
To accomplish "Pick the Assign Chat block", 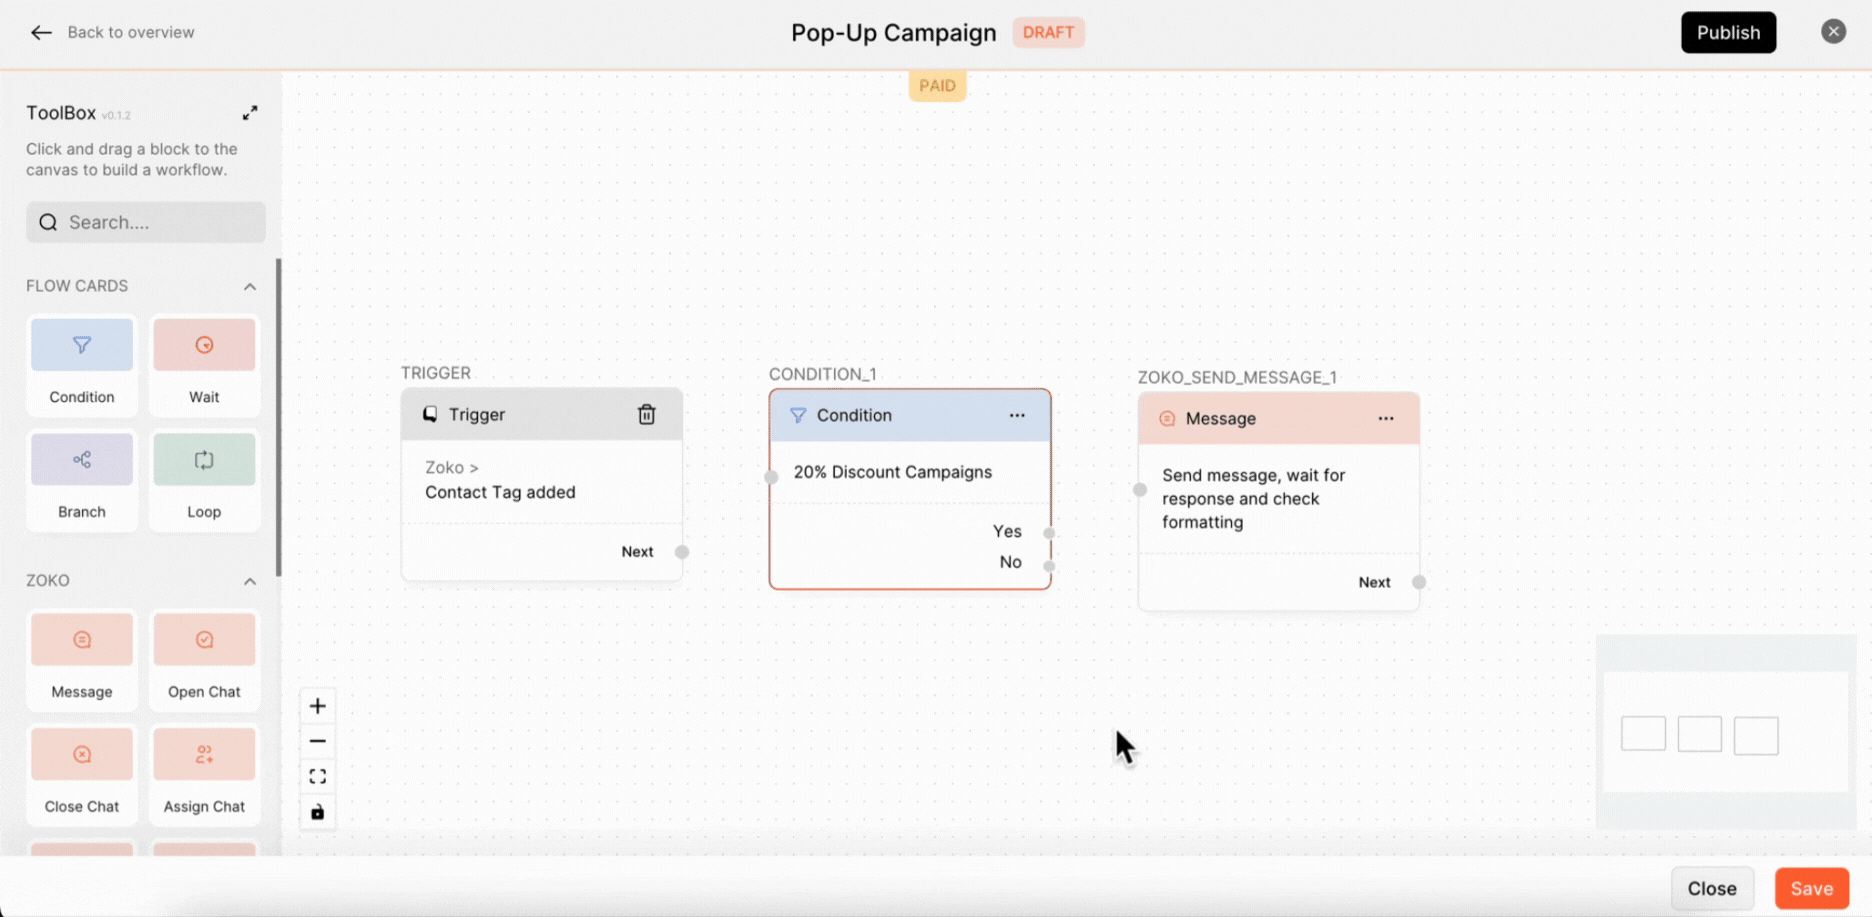I will coord(204,774).
